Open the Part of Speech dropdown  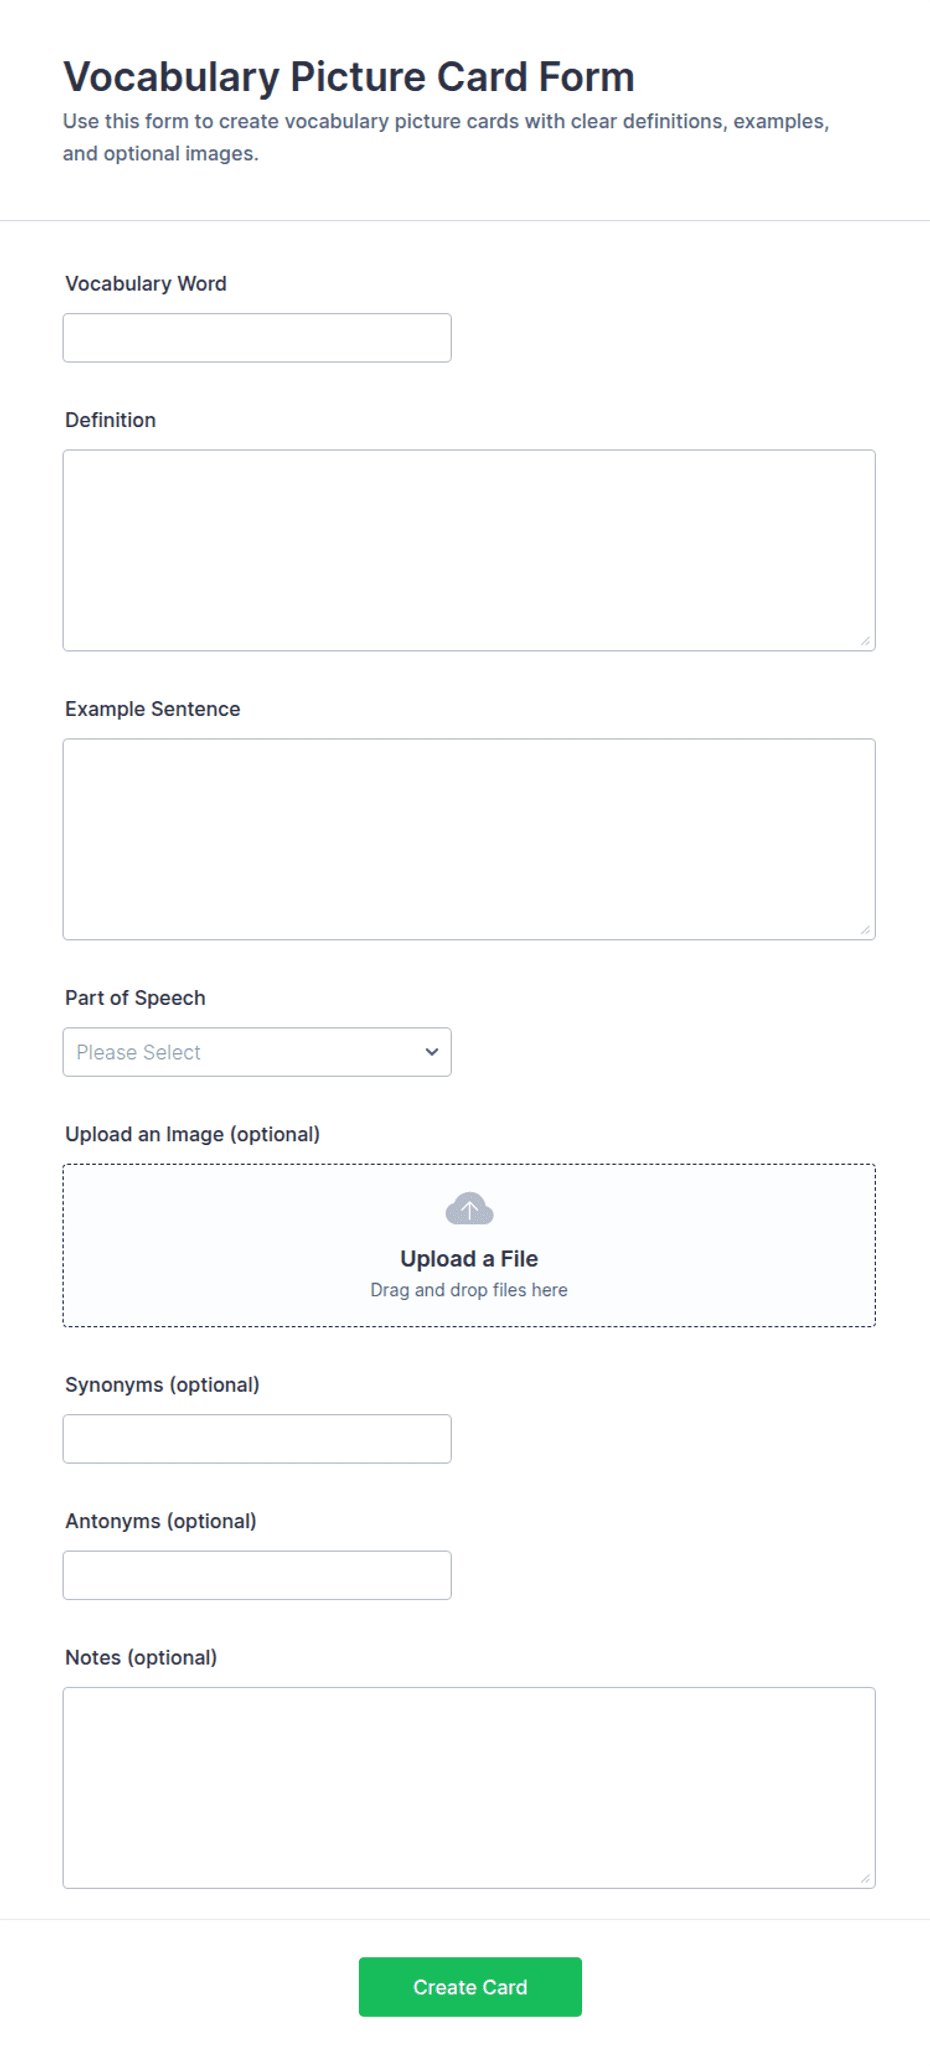[257, 1052]
